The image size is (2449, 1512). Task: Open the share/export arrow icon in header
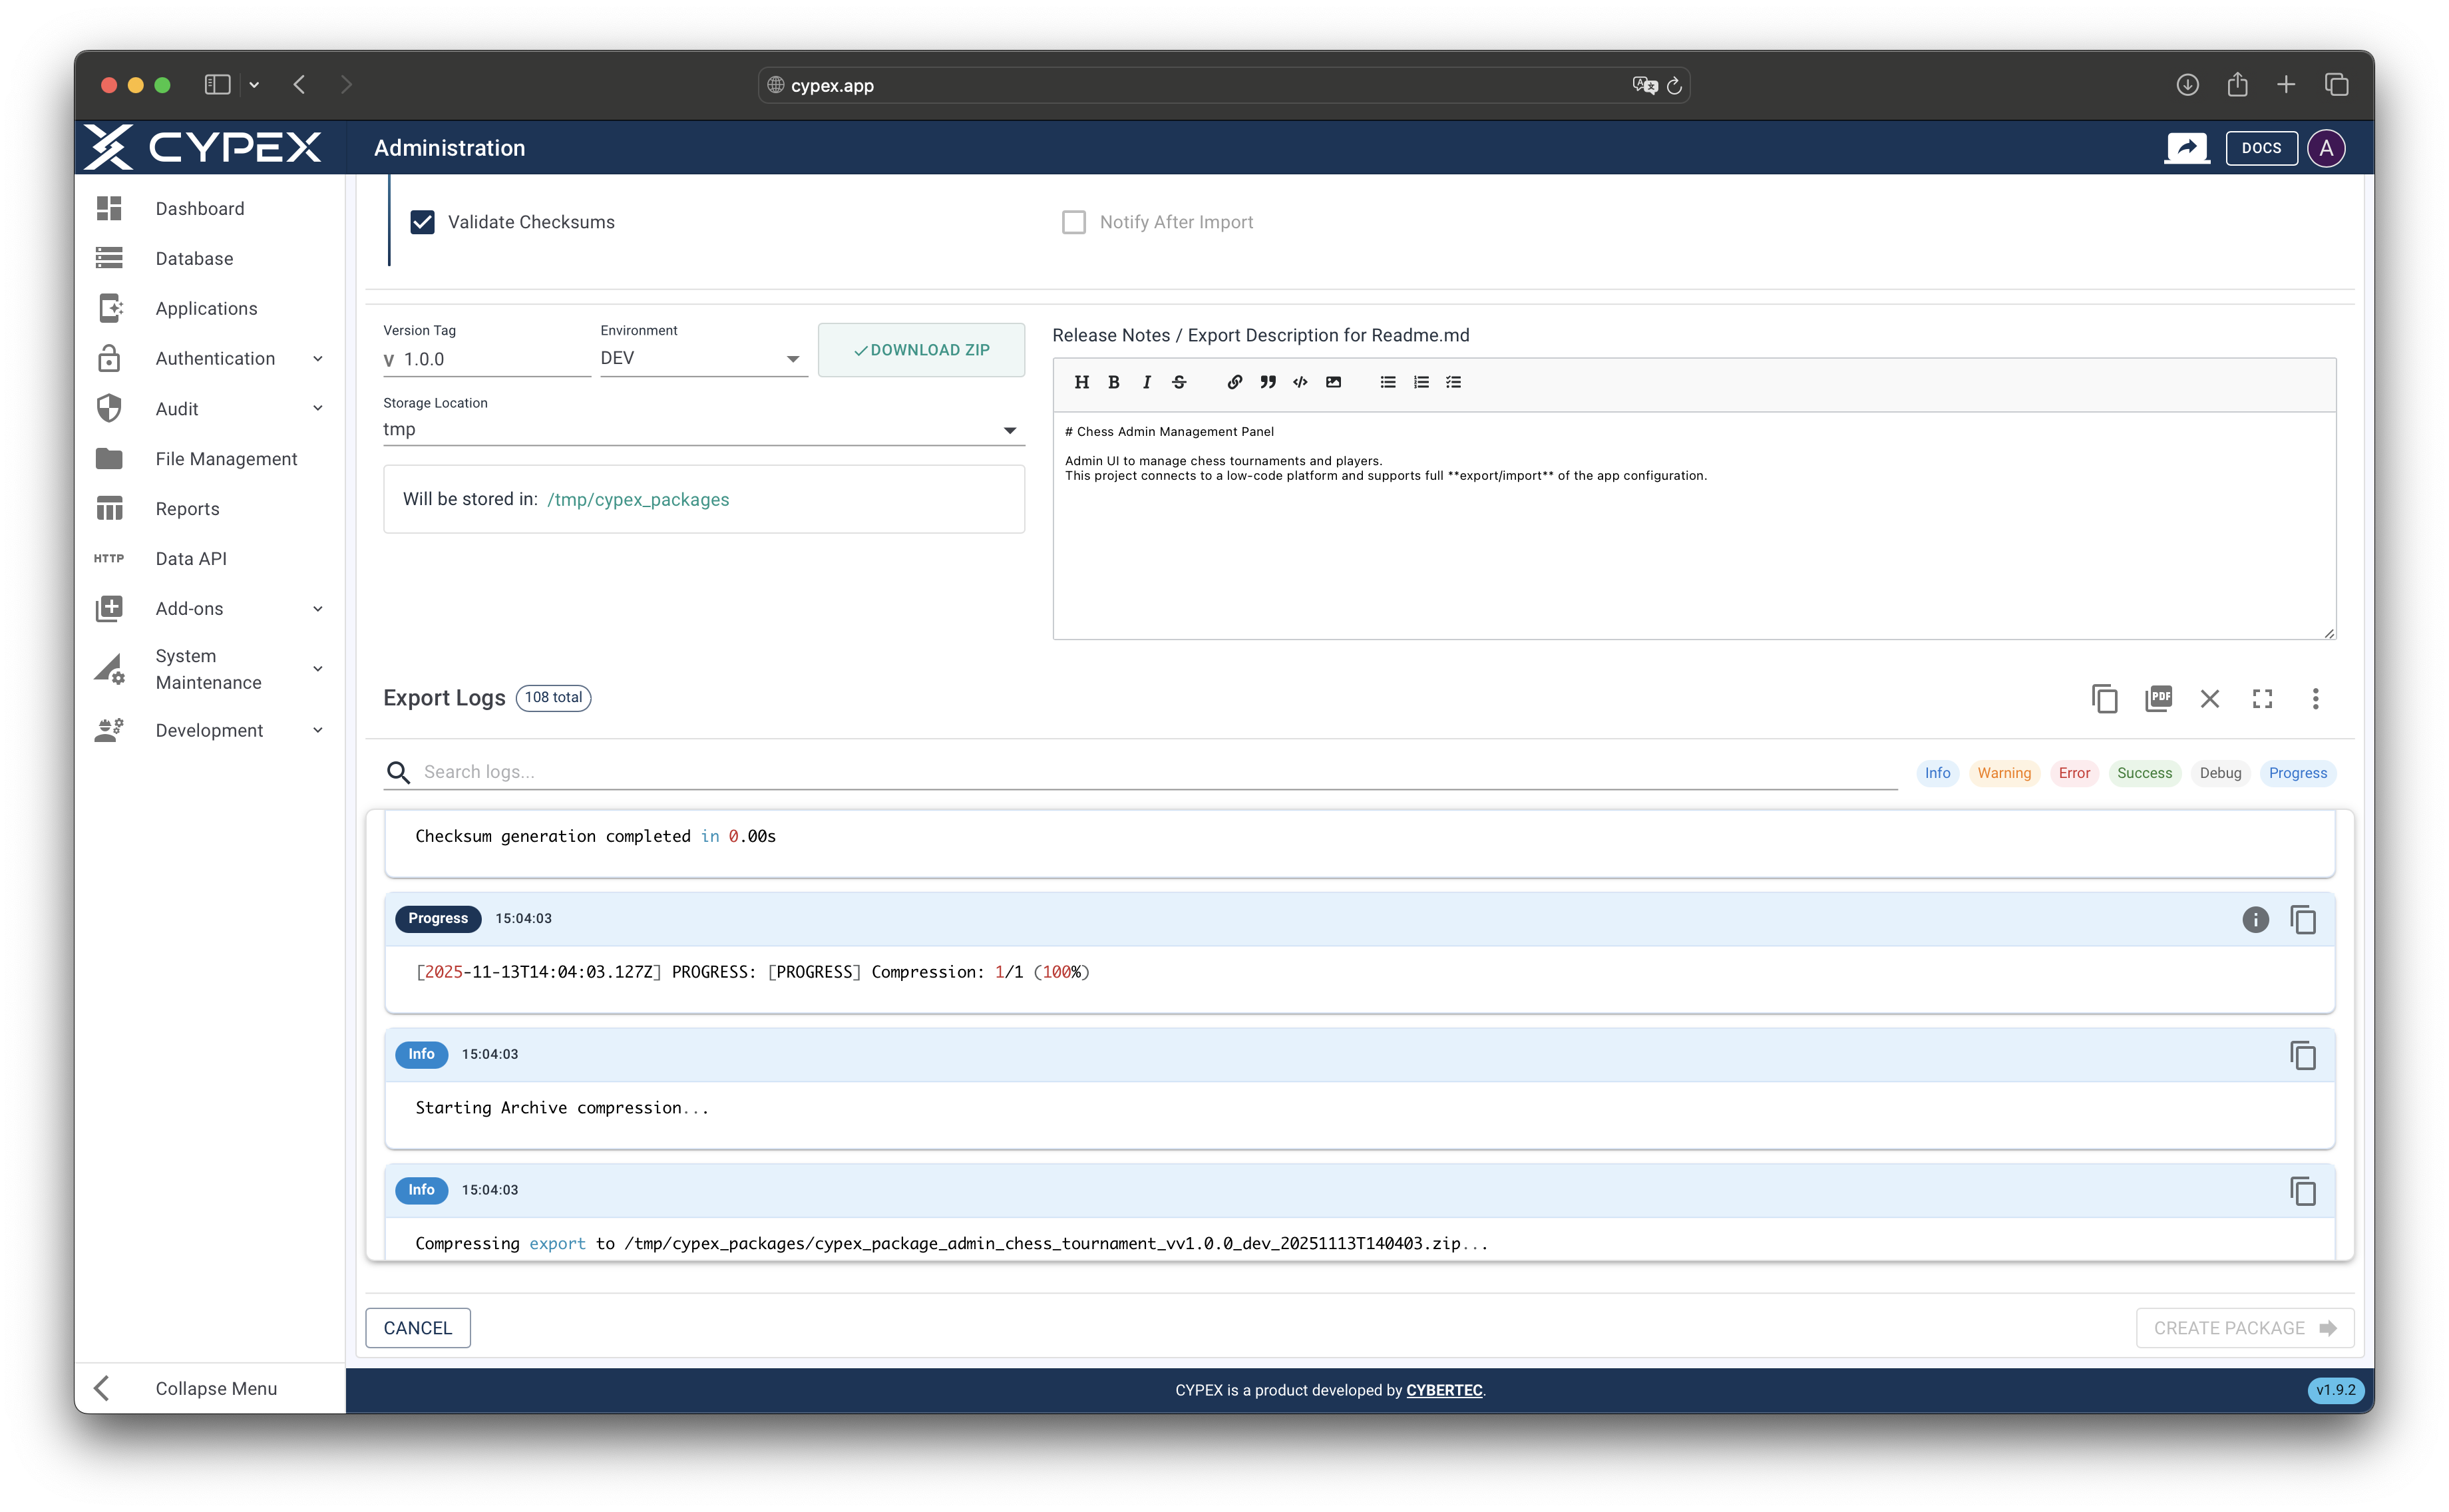(x=2188, y=147)
